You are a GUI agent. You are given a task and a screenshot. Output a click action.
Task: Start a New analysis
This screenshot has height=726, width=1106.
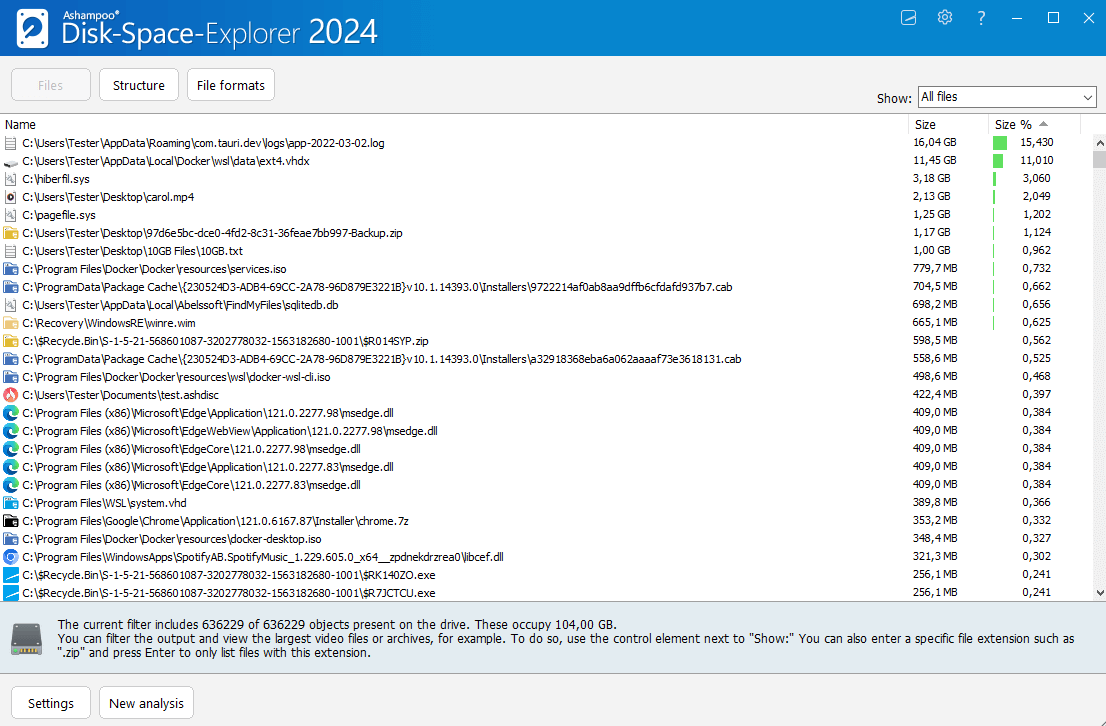(146, 703)
